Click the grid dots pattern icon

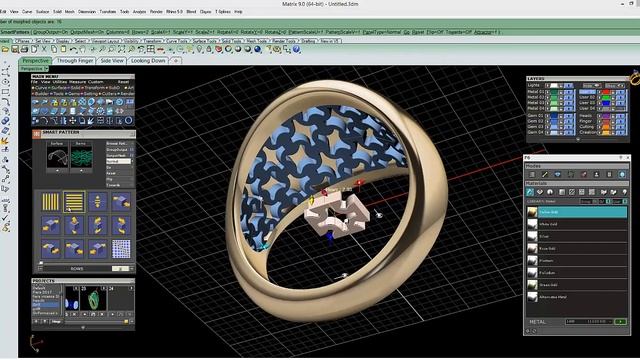(121, 249)
